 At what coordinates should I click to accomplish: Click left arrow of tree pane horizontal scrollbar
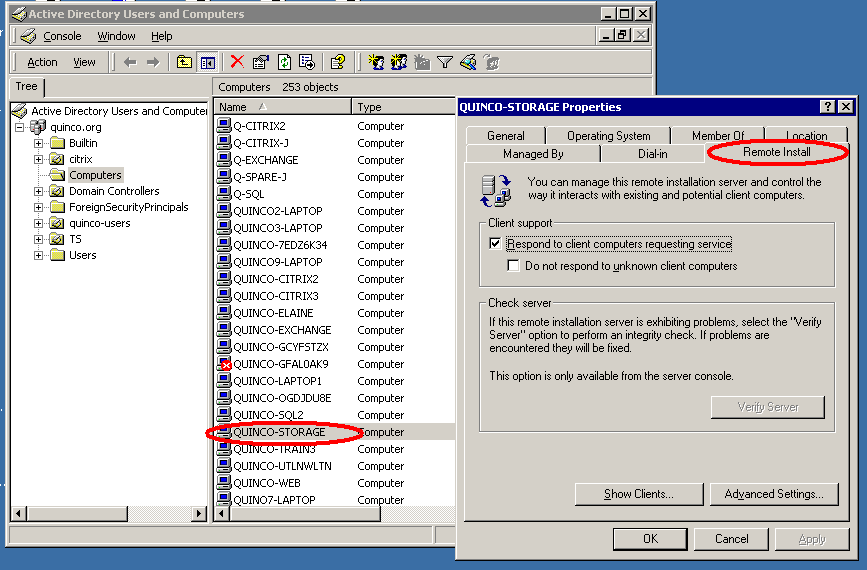pyautogui.click(x=18, y=514)
